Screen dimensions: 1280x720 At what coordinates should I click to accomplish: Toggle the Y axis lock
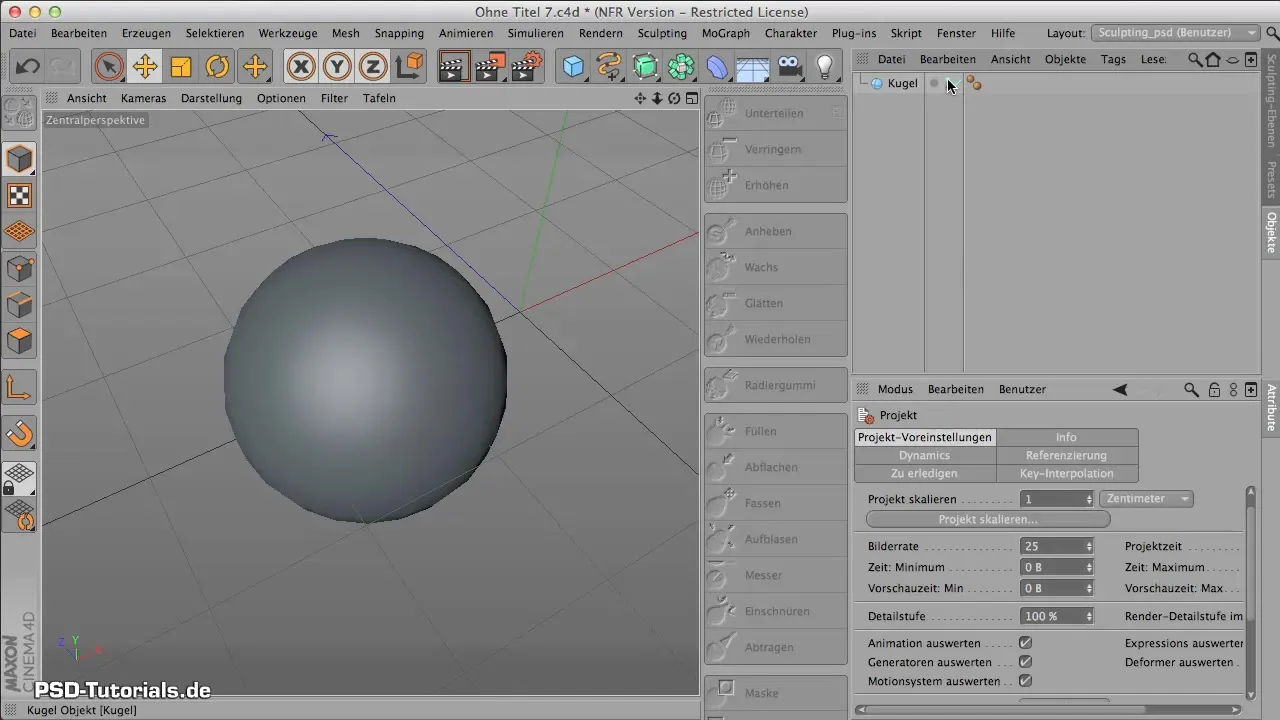point(337,67)
